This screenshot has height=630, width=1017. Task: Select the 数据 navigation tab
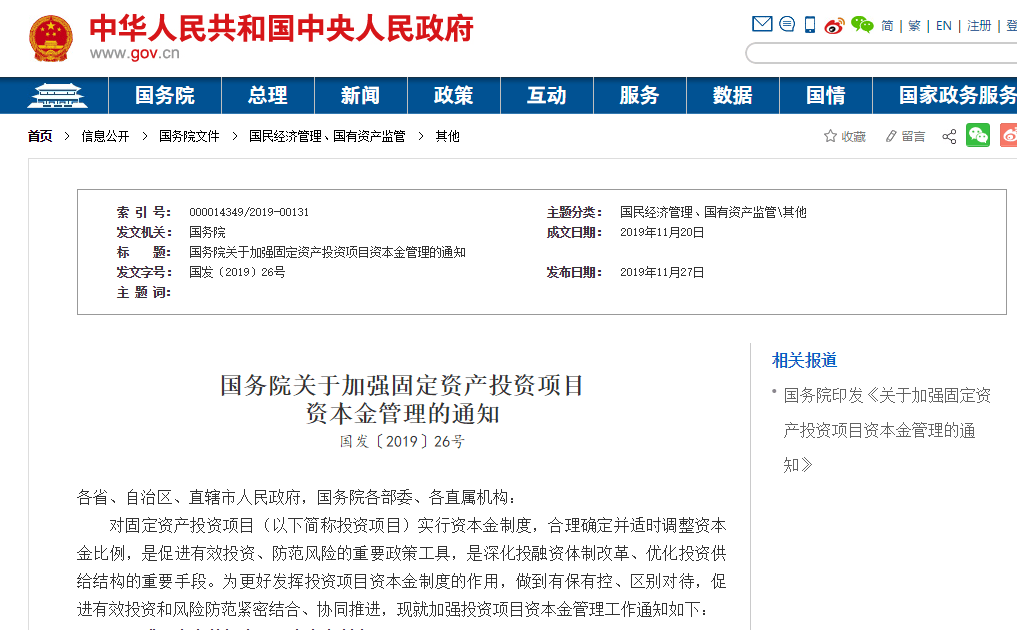(732, 96)
